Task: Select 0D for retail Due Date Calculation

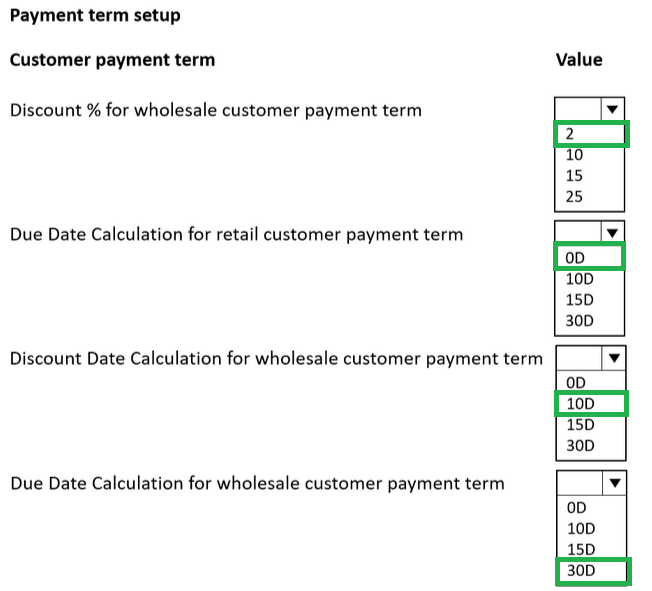Action: (x=590, y=258)
